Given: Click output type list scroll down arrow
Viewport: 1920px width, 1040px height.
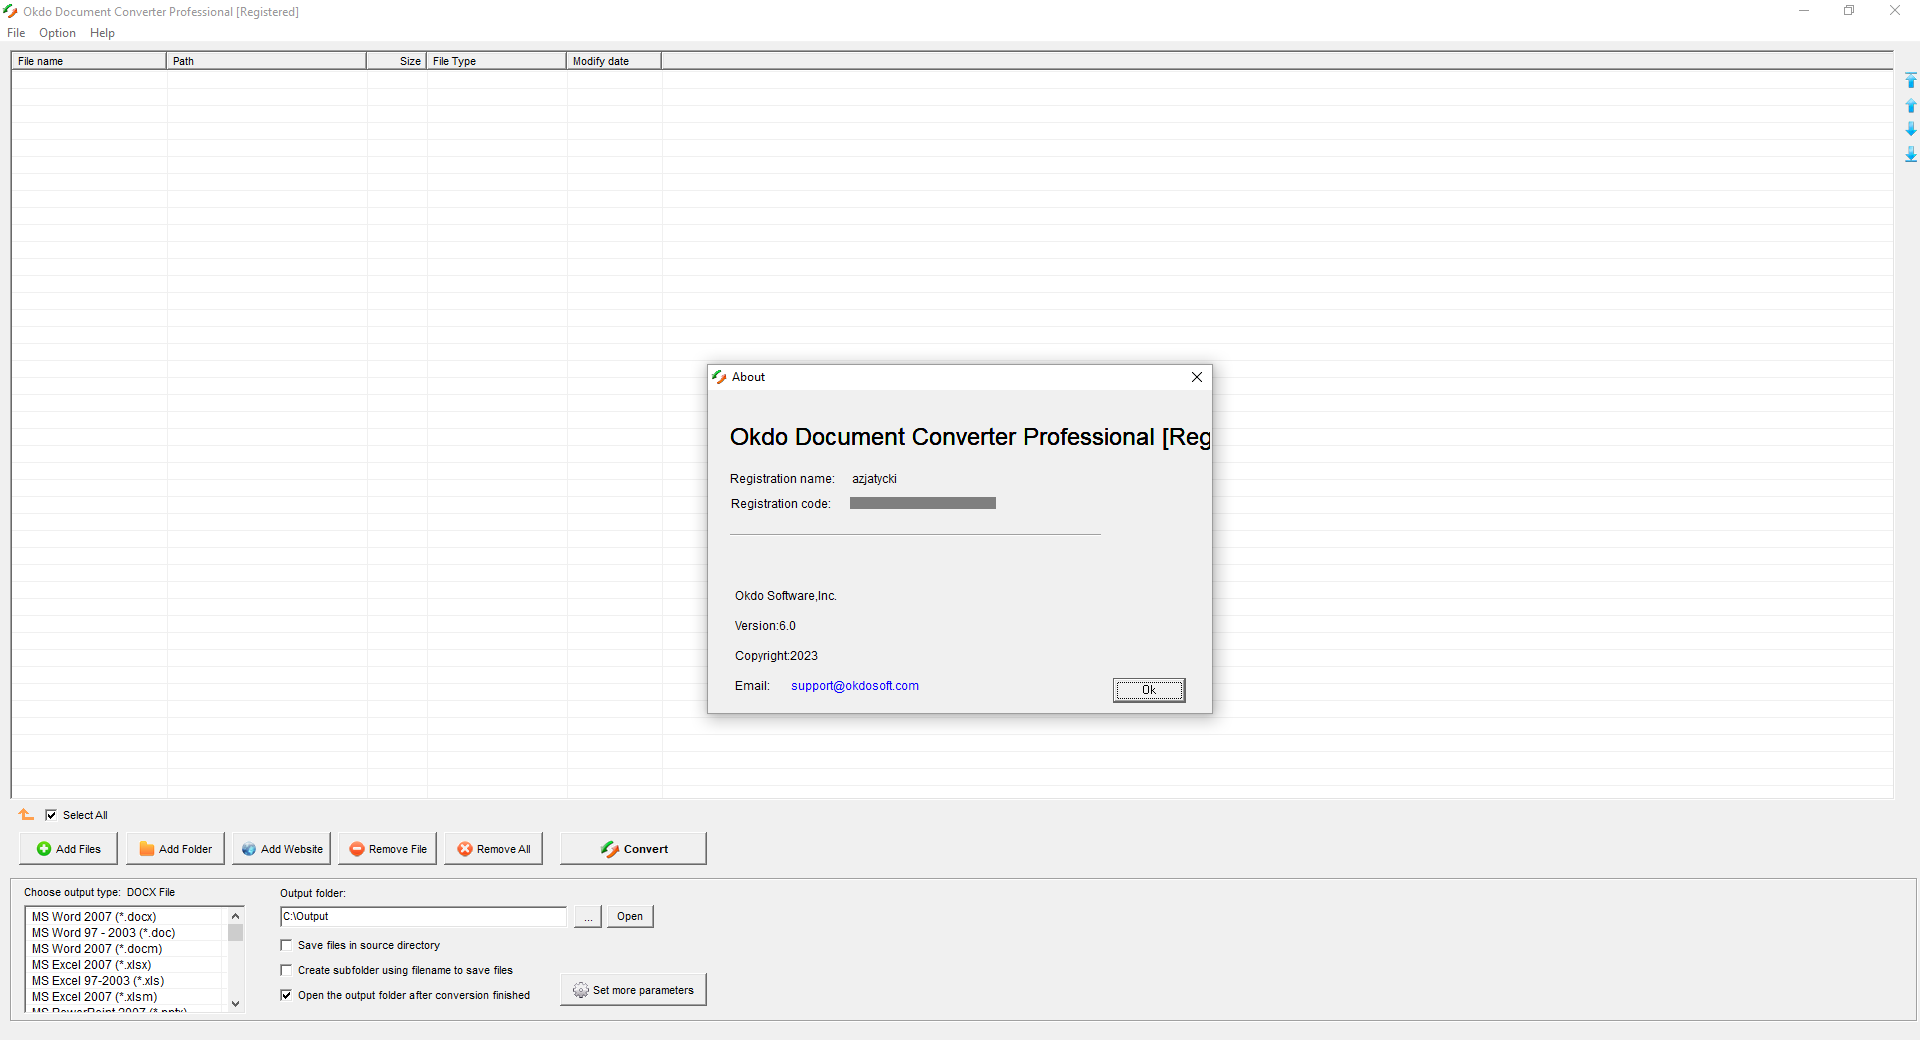Looking at the screenshot, I should [236, 1004].
